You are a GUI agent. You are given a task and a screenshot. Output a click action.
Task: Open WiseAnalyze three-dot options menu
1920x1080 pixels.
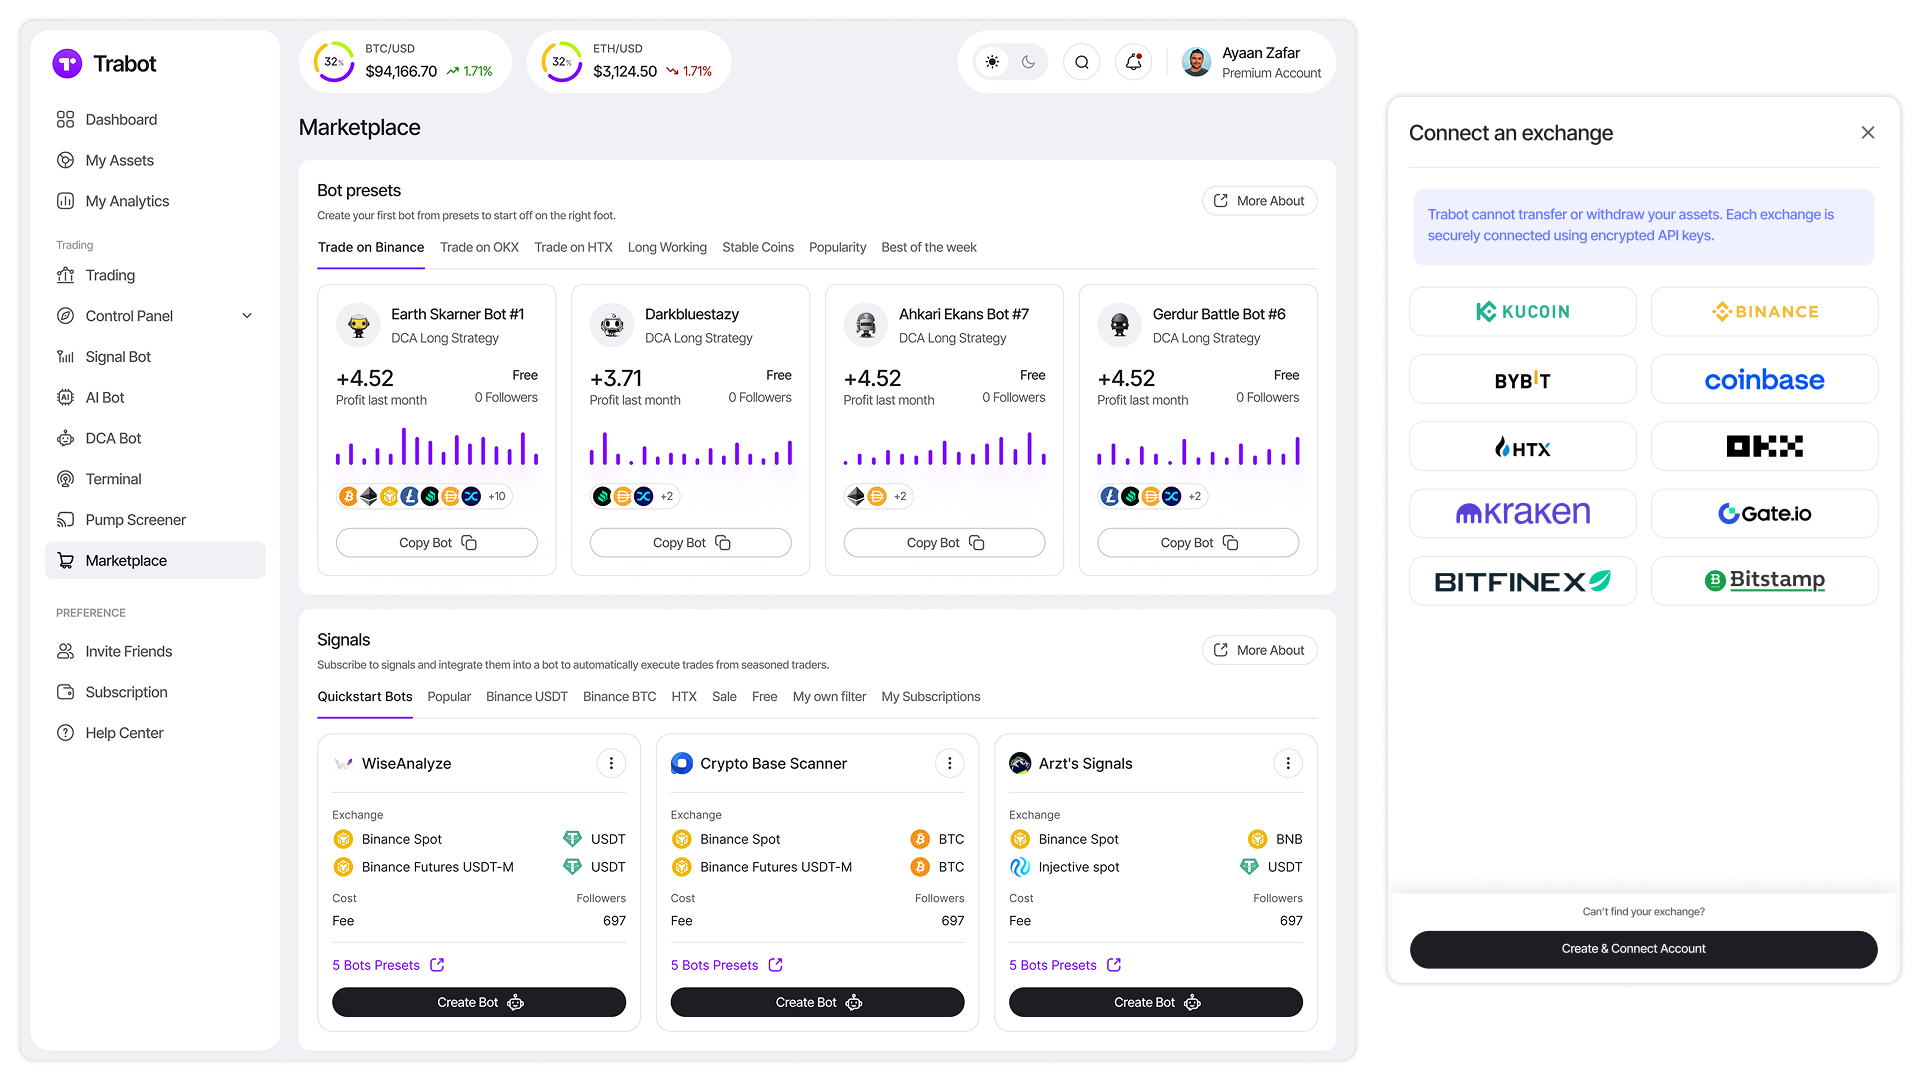pyautogui.click(x=611, y=764)
